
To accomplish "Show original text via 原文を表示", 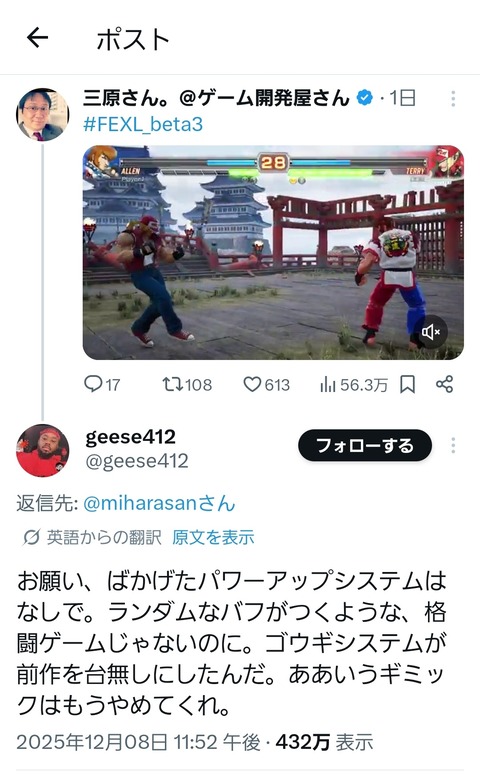I will [213, 537].
